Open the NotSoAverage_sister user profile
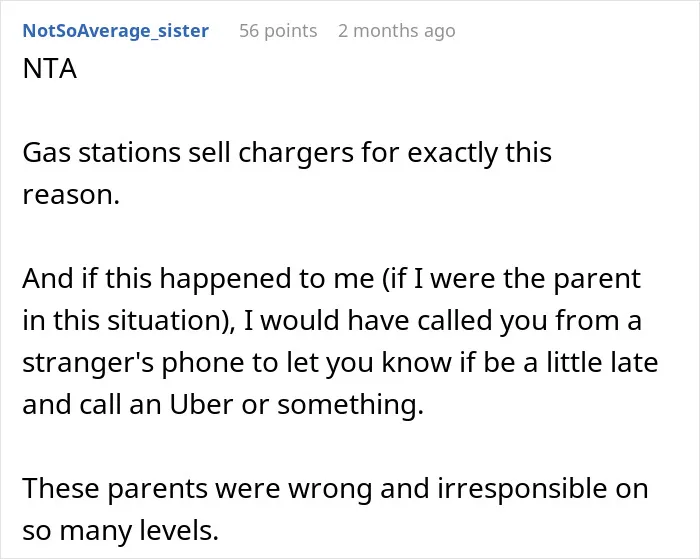Image resolution: width=700 pixels, height=559 pixels. (x=116, y=31)
